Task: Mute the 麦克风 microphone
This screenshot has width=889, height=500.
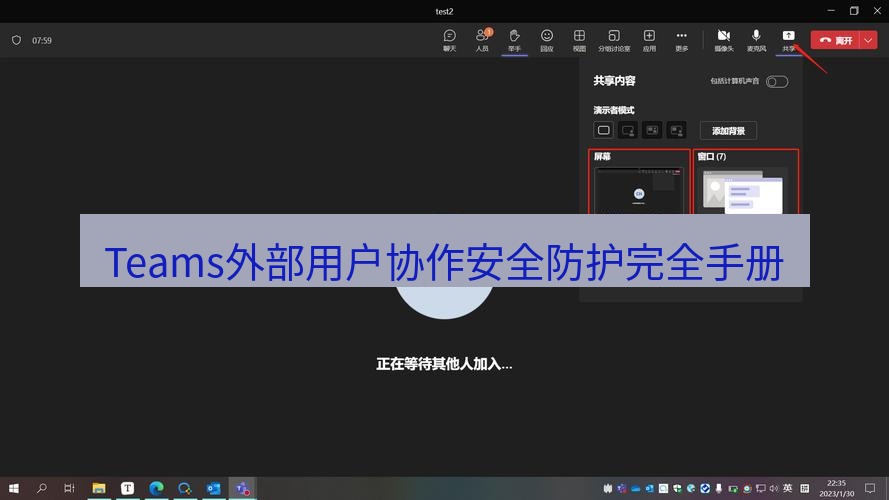Action: click(756, 40)
